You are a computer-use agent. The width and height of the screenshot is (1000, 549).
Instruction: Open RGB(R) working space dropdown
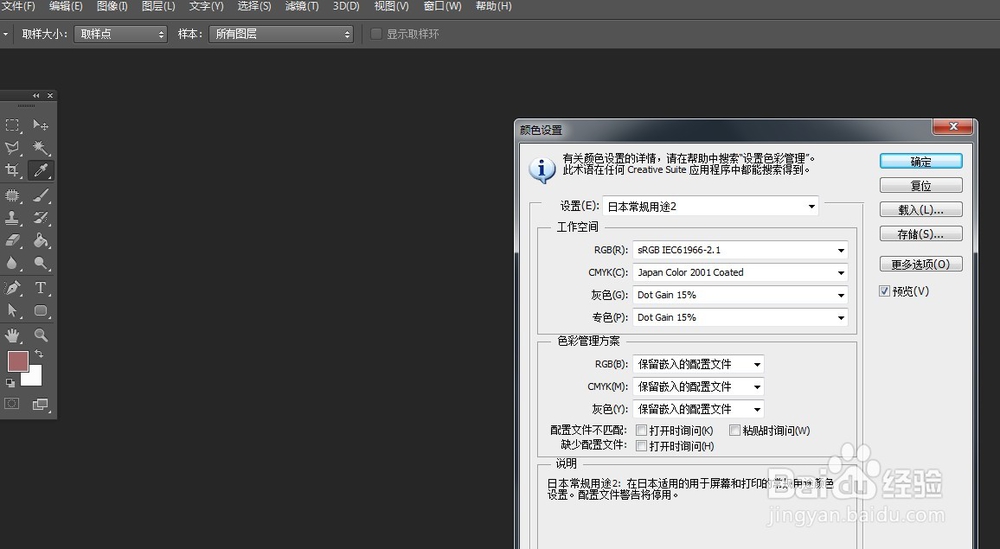740,250
